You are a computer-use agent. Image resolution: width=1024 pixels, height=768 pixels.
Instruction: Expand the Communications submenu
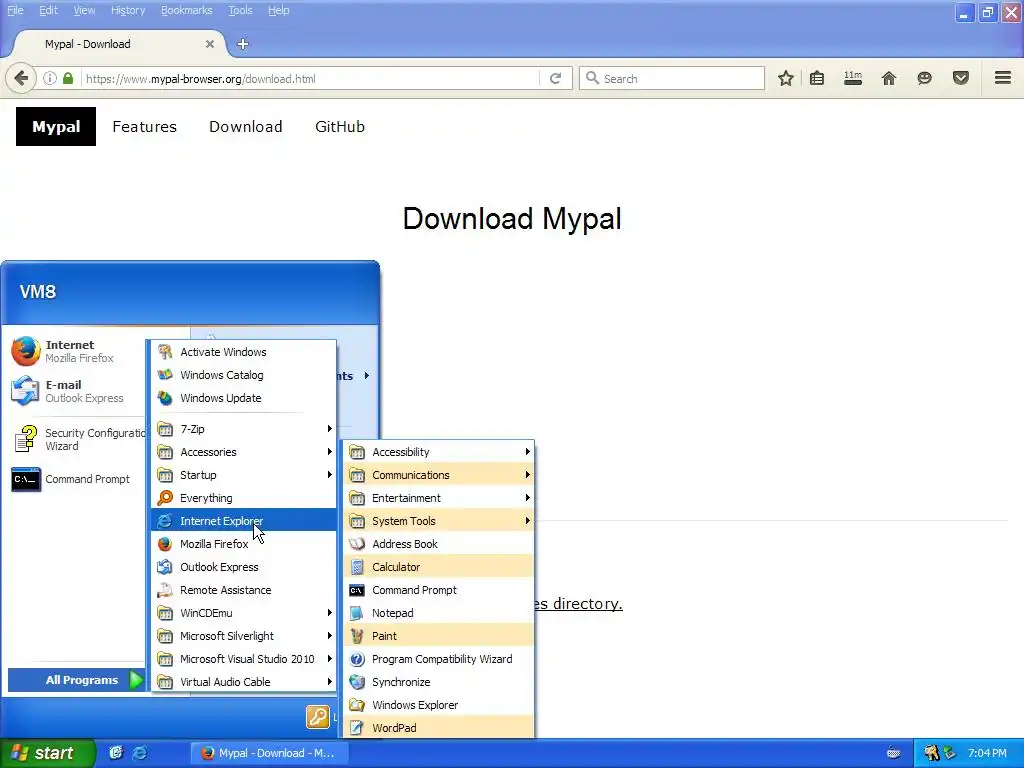click(438, 475)
